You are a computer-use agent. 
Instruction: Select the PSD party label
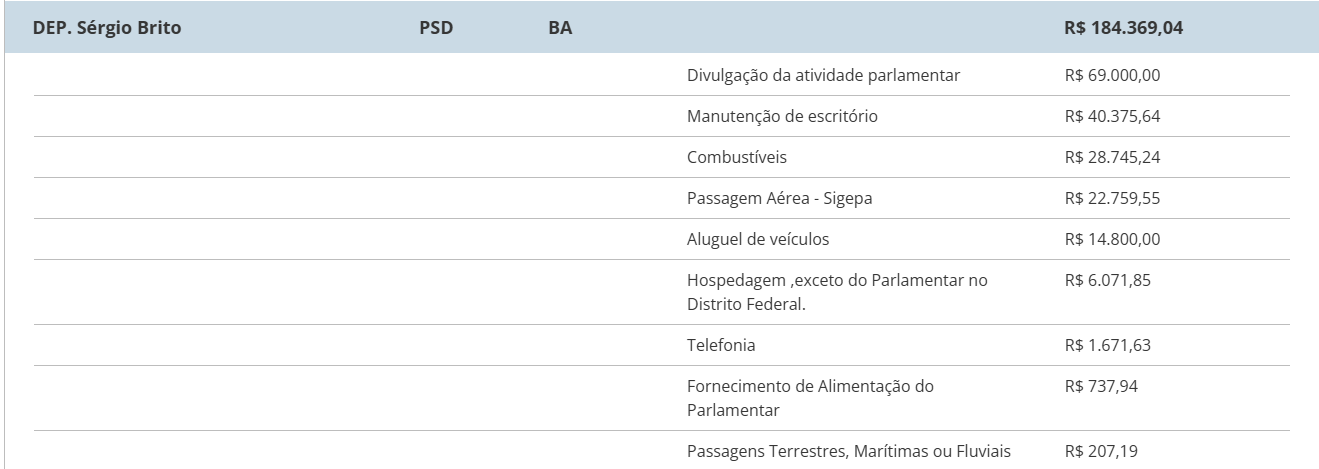pyautogui.click(x=436, y=28)
